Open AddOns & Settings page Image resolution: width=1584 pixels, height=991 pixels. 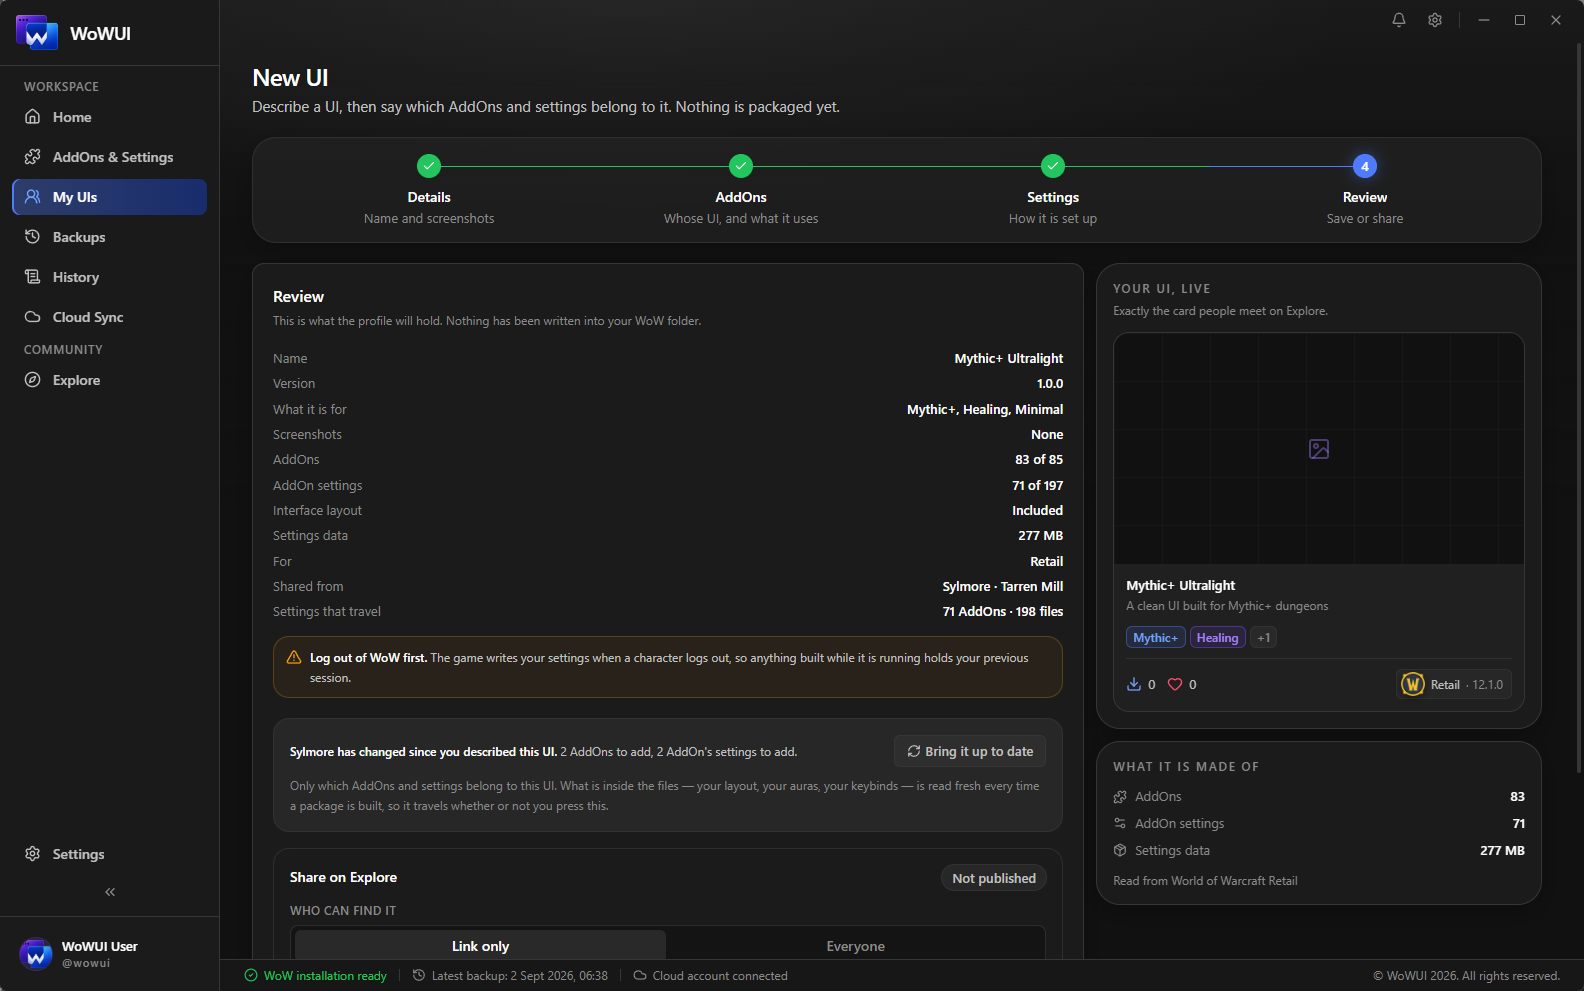point(109,157)
